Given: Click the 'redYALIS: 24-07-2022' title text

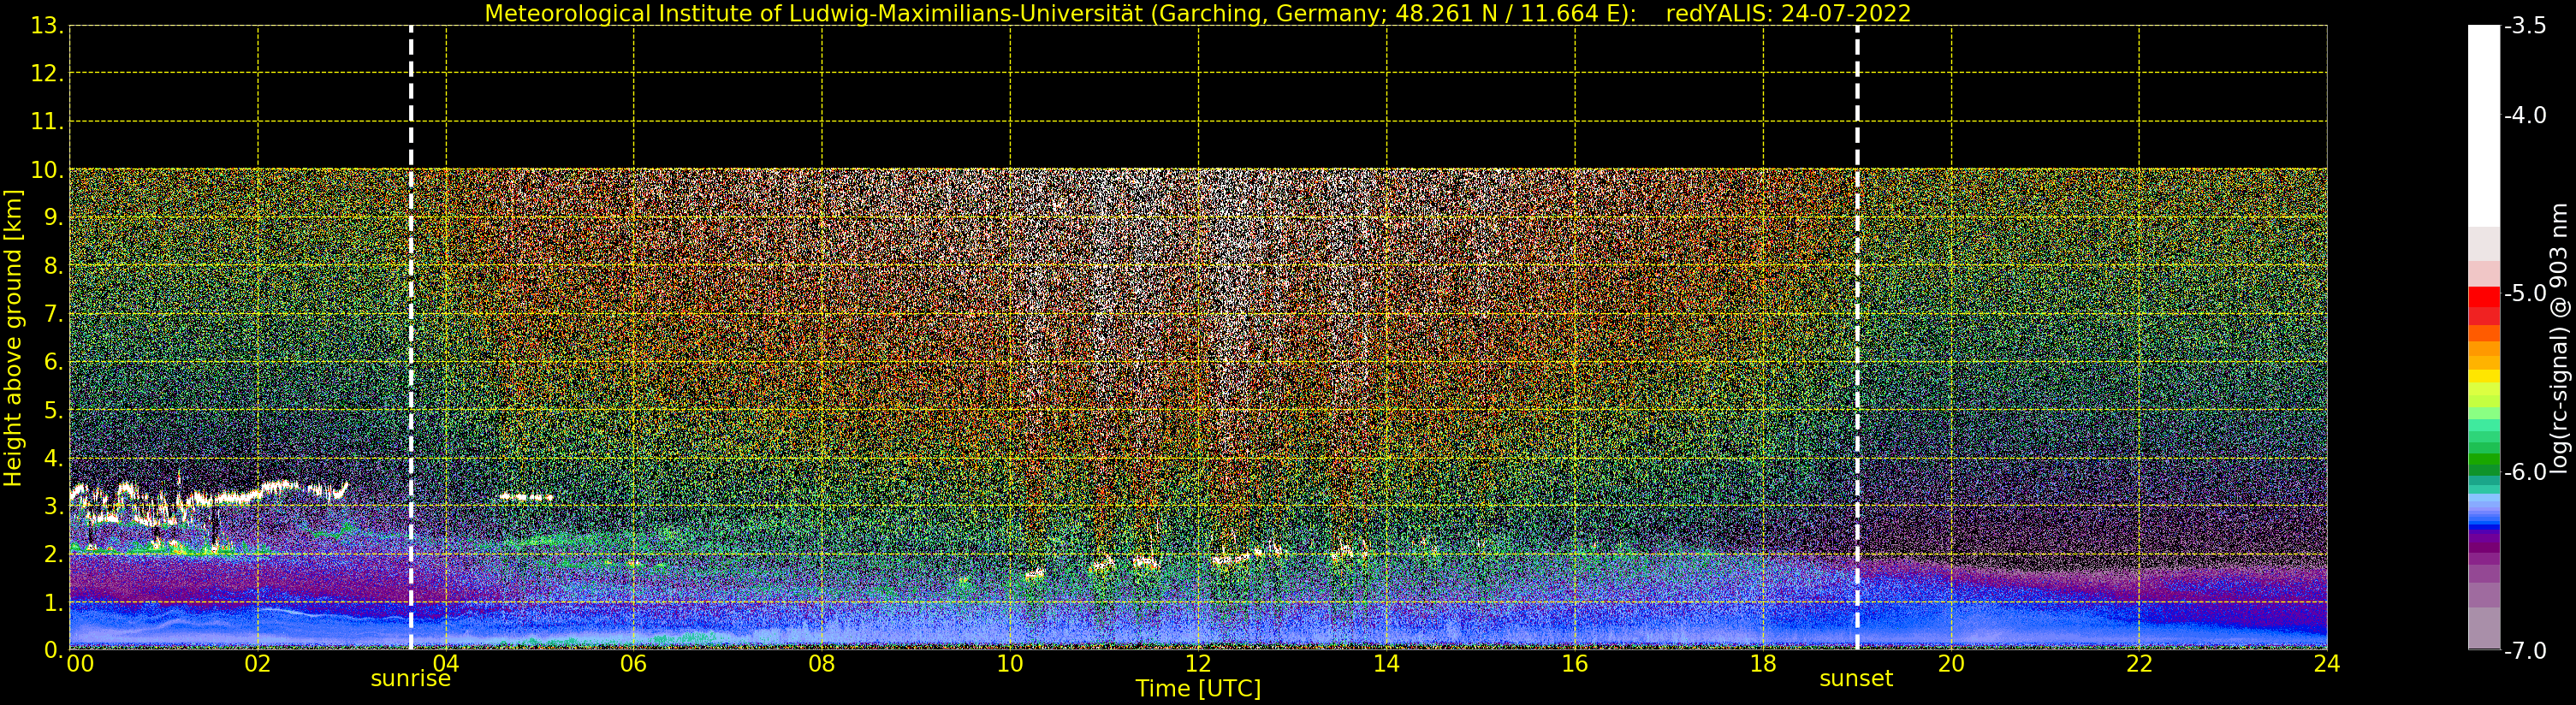Looking at the screenshot, I should click(1788, 14).
